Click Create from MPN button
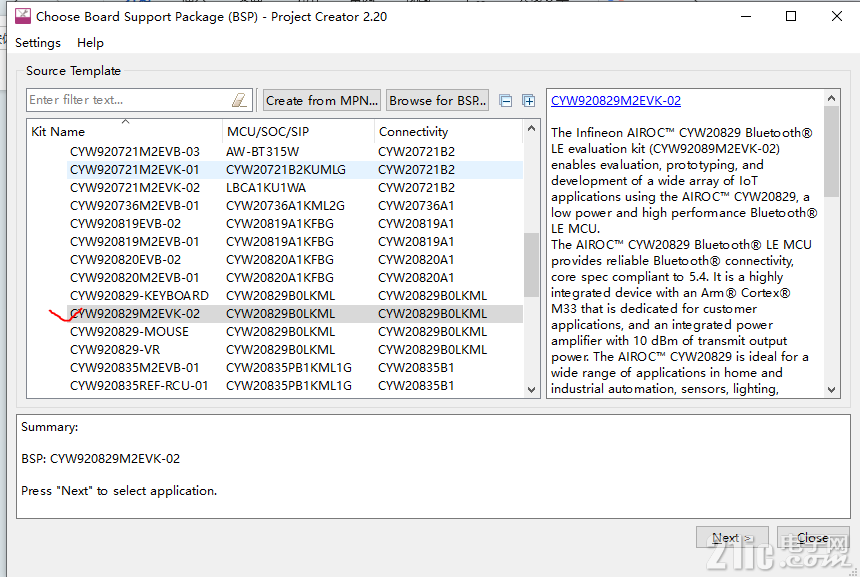 pos(322,100)
